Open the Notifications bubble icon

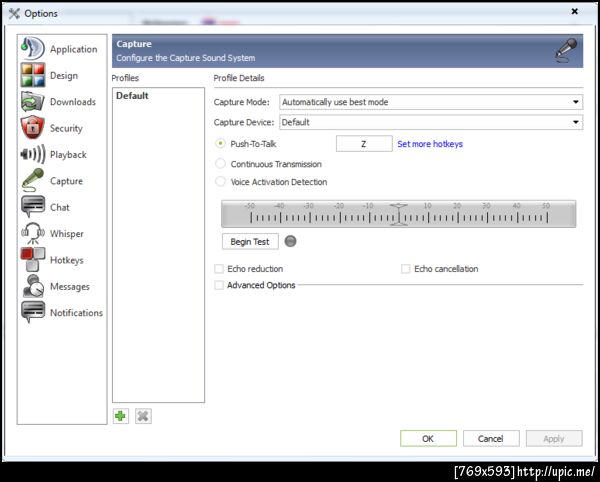point(33,312)
